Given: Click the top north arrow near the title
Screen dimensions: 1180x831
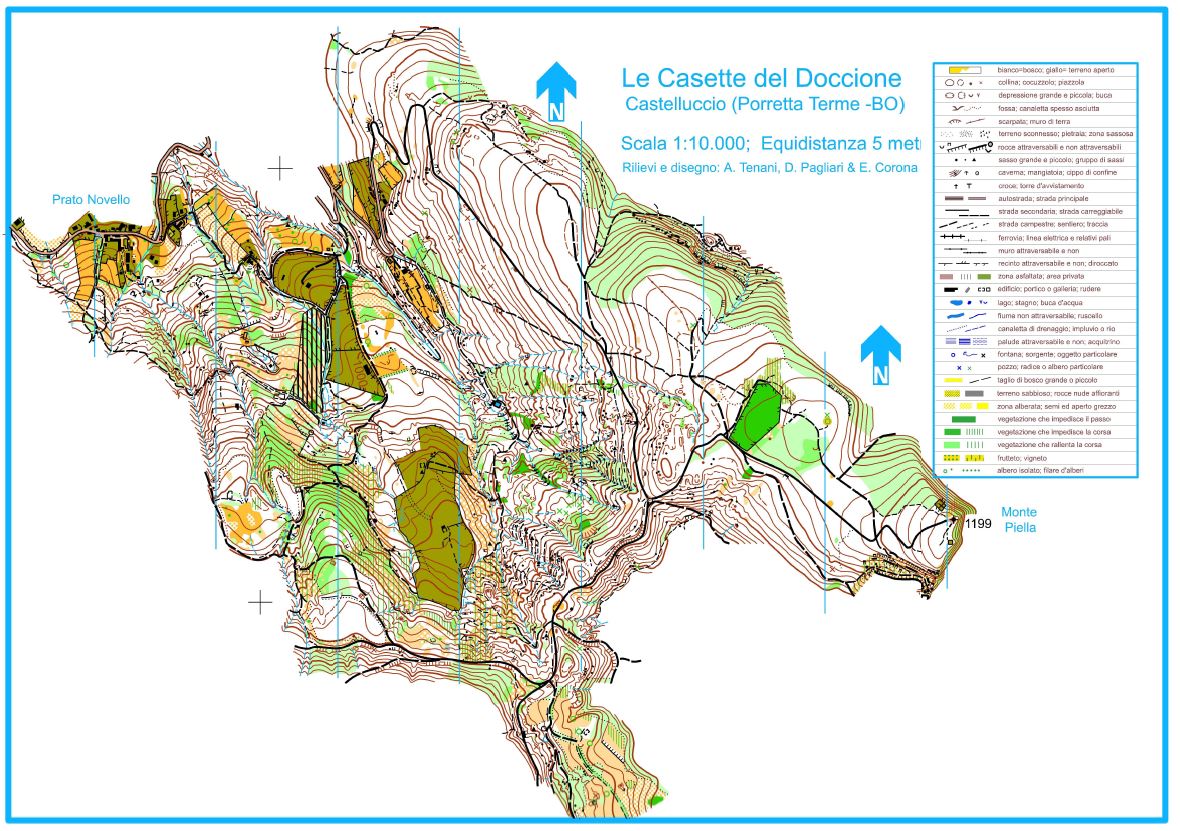Looking at the screenshot, I should click(x=556, y=91).
